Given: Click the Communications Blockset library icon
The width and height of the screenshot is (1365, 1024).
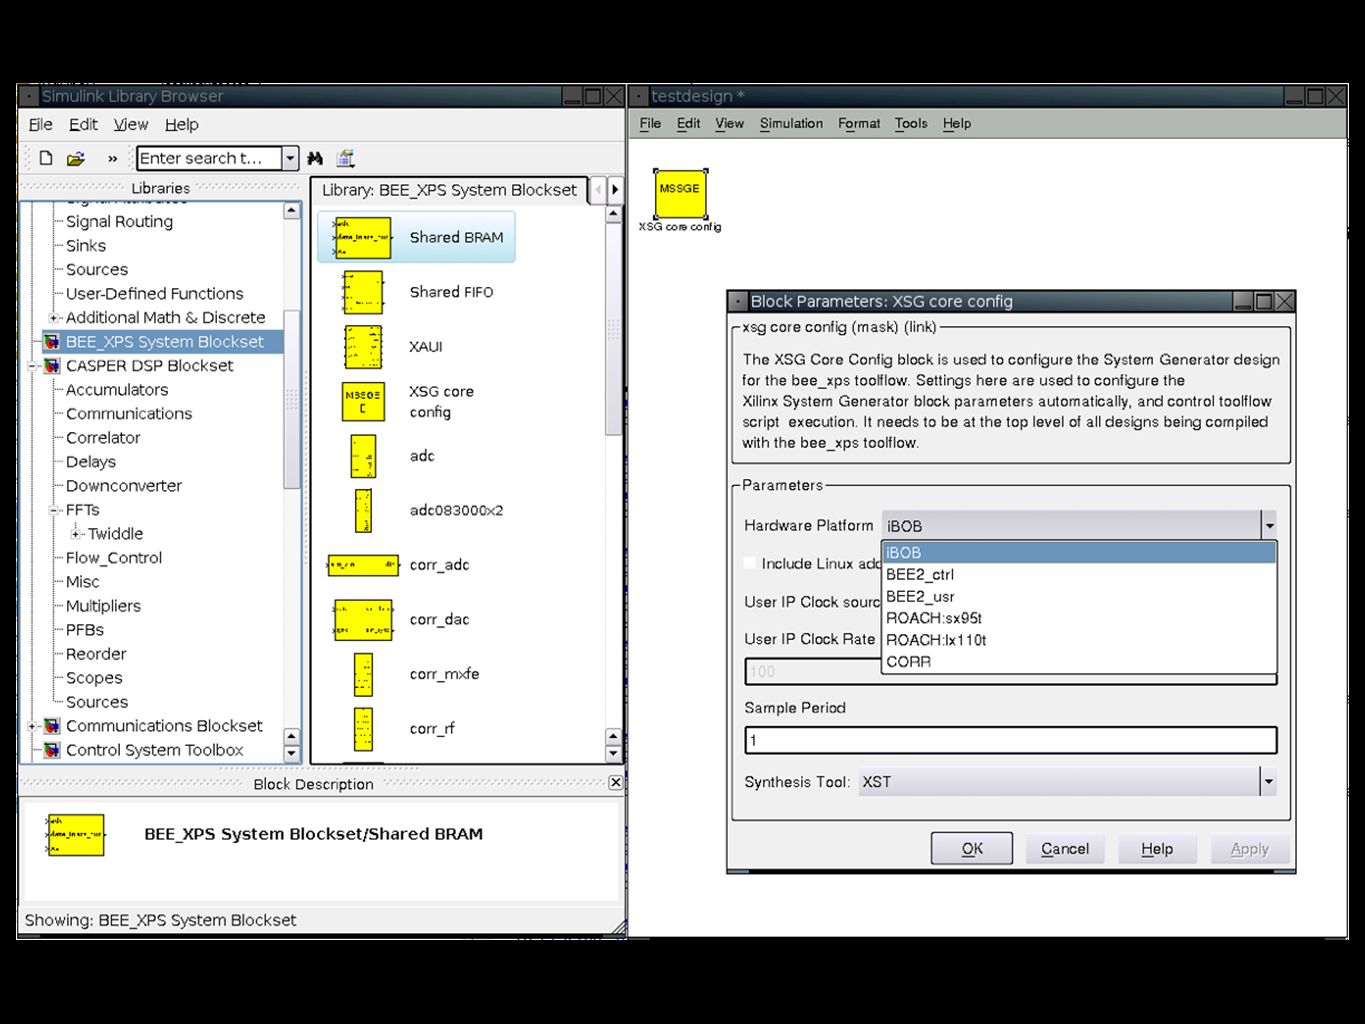Looking at the screenshot, I should pyautogui.click(x=52, y=726).
